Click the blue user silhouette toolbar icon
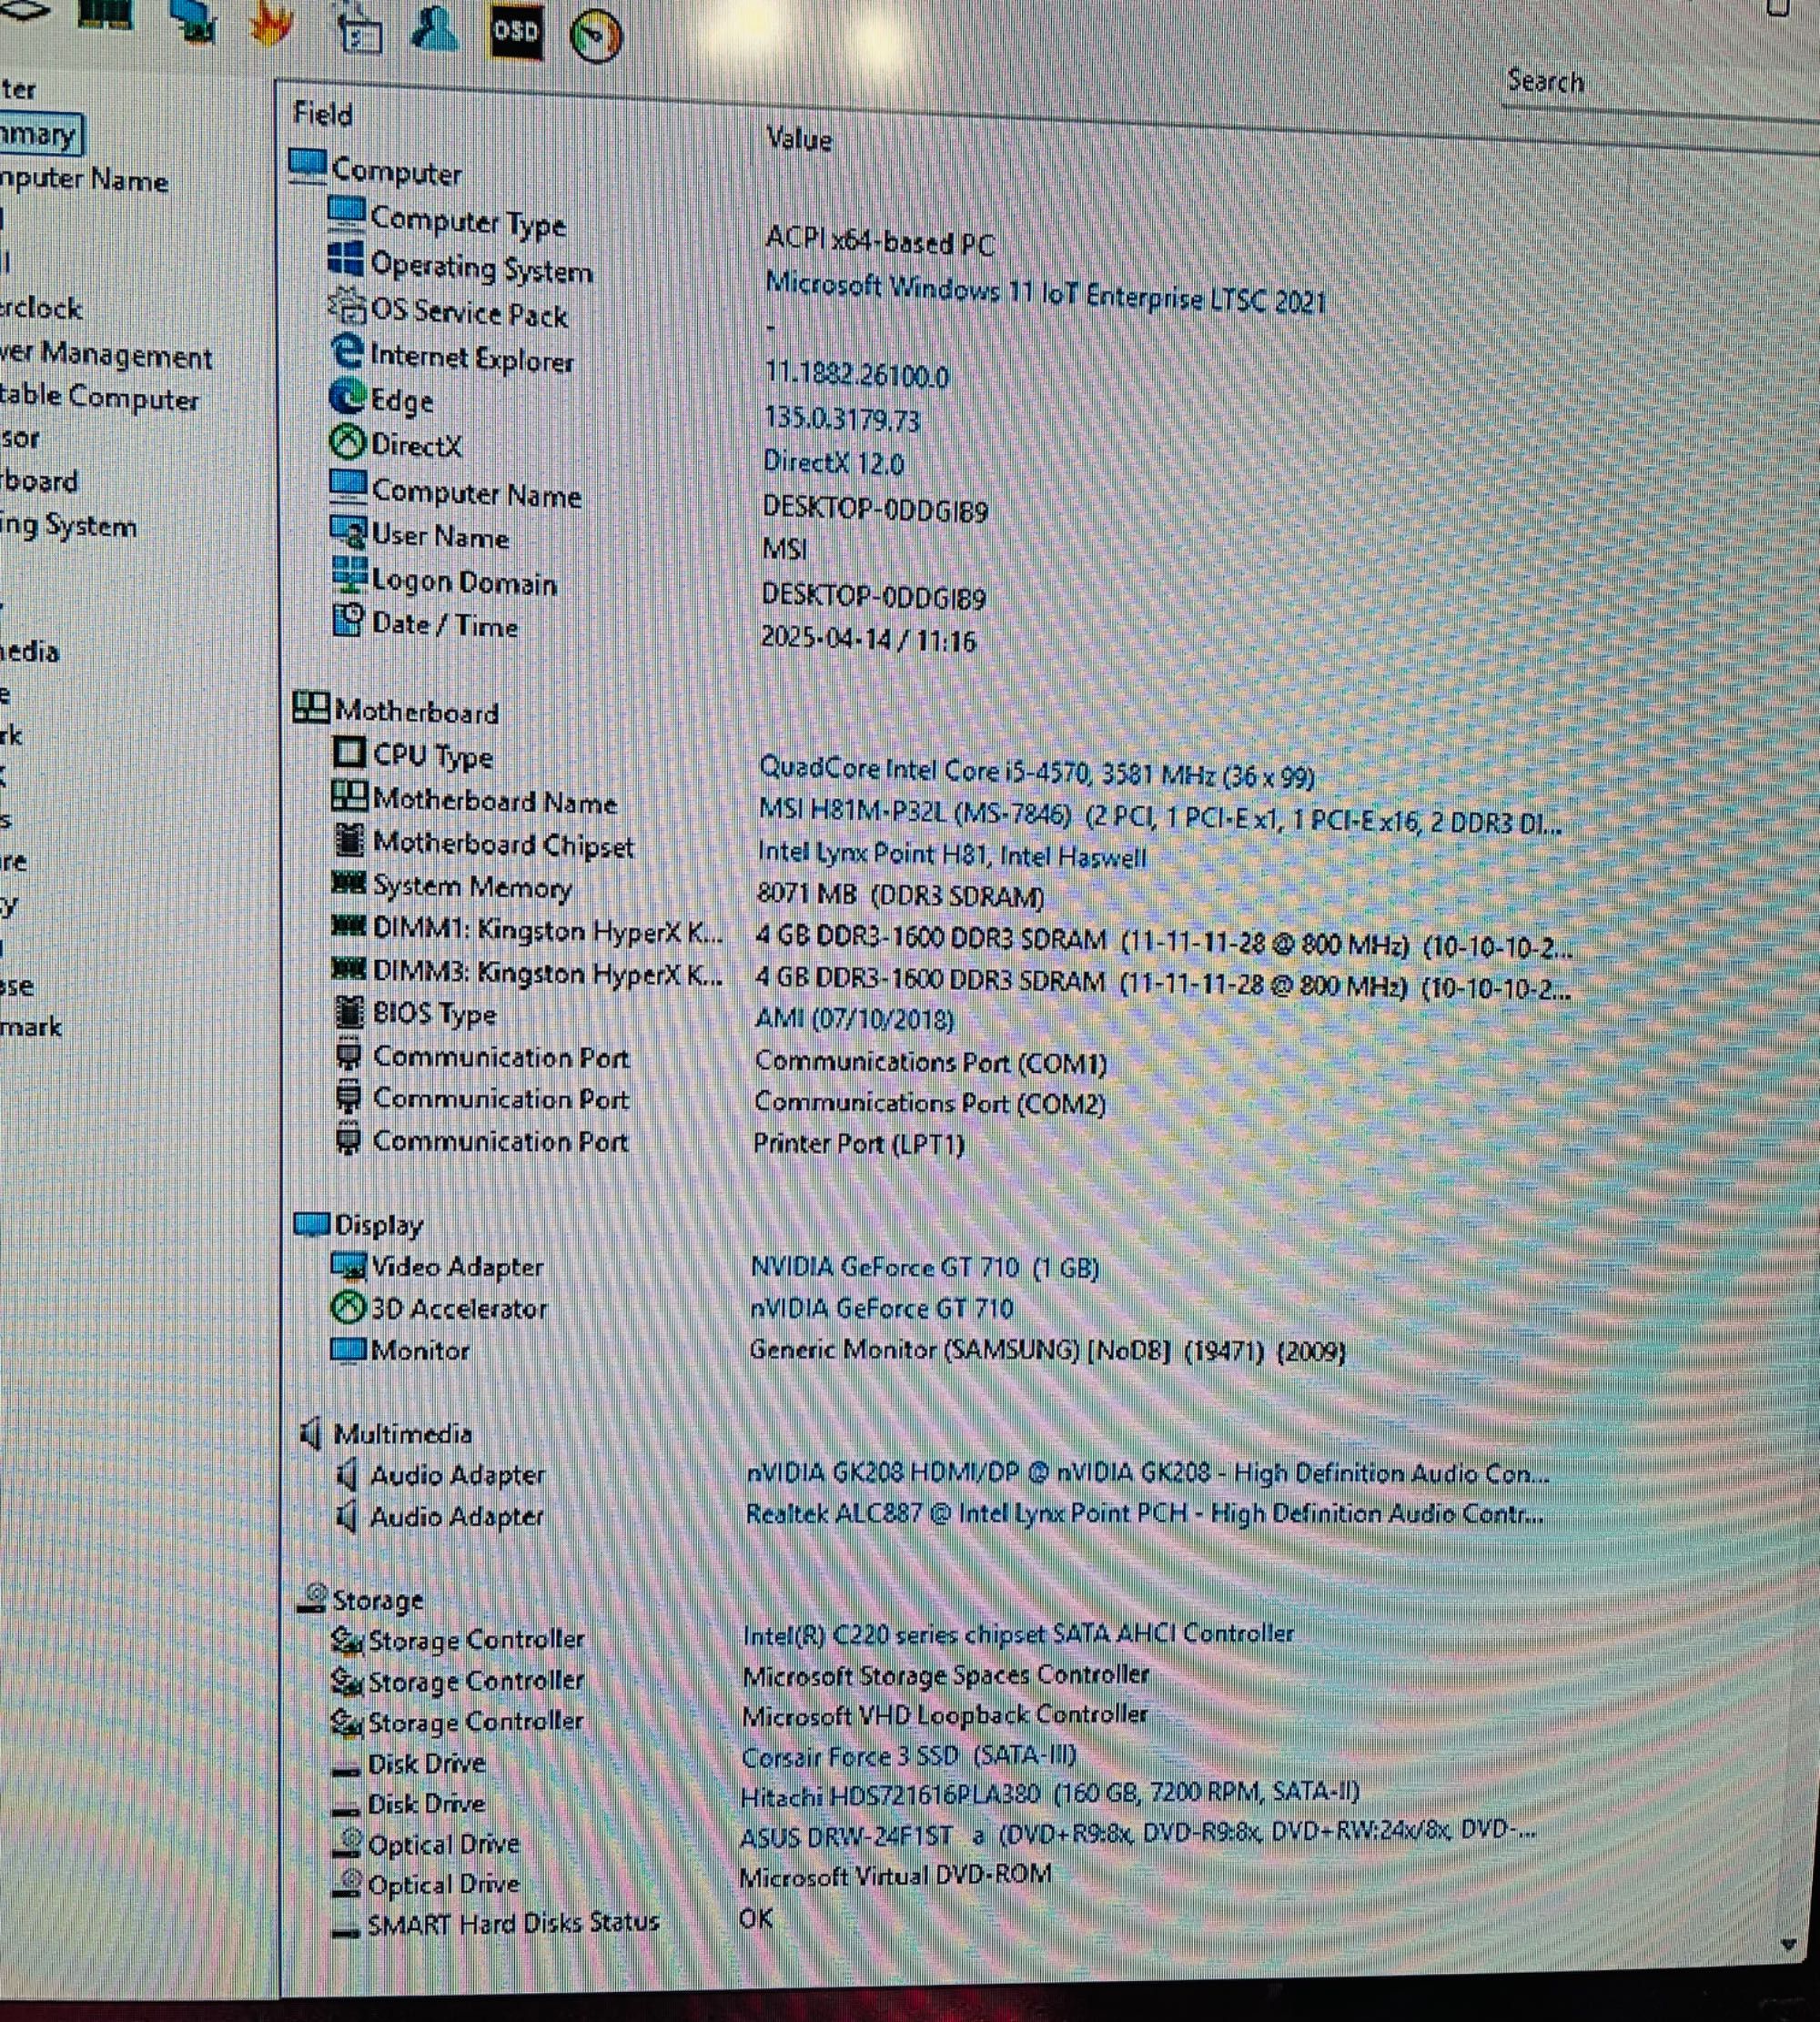This screenshot has width=1820, height=2022. coord(435,27)
